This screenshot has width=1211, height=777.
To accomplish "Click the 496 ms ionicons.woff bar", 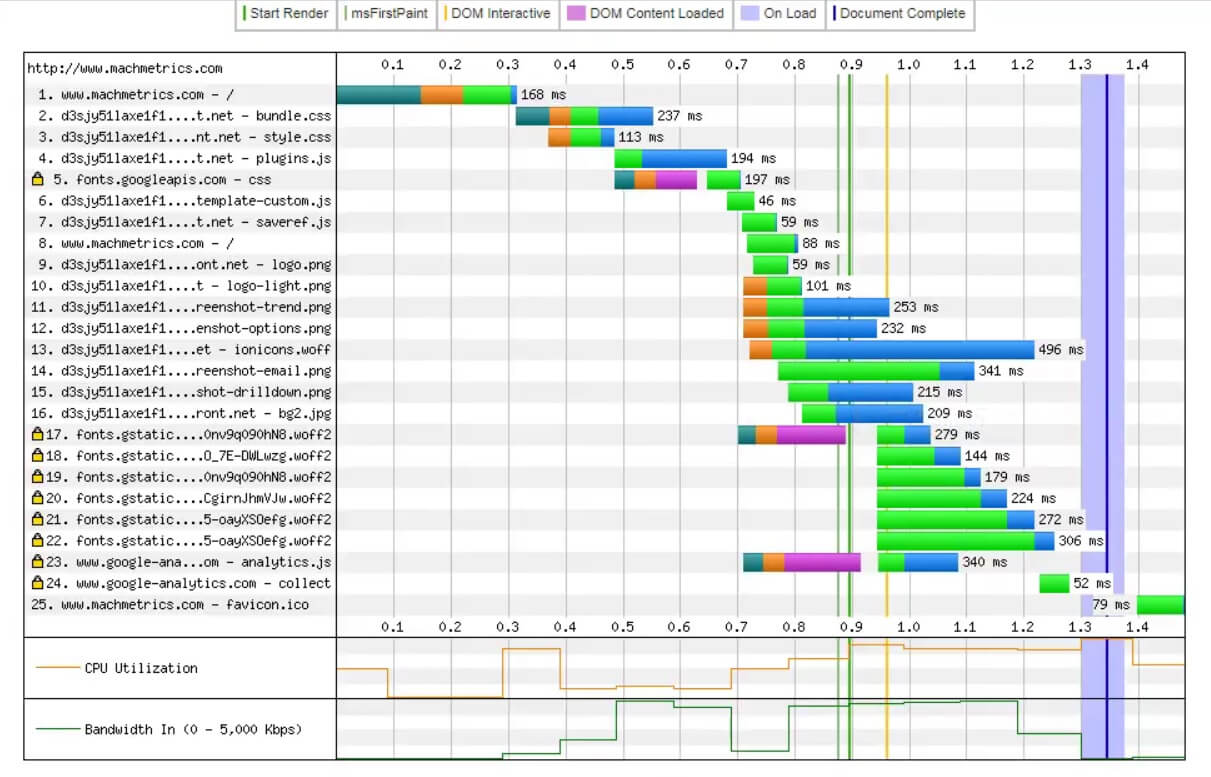I will (918, 350).
